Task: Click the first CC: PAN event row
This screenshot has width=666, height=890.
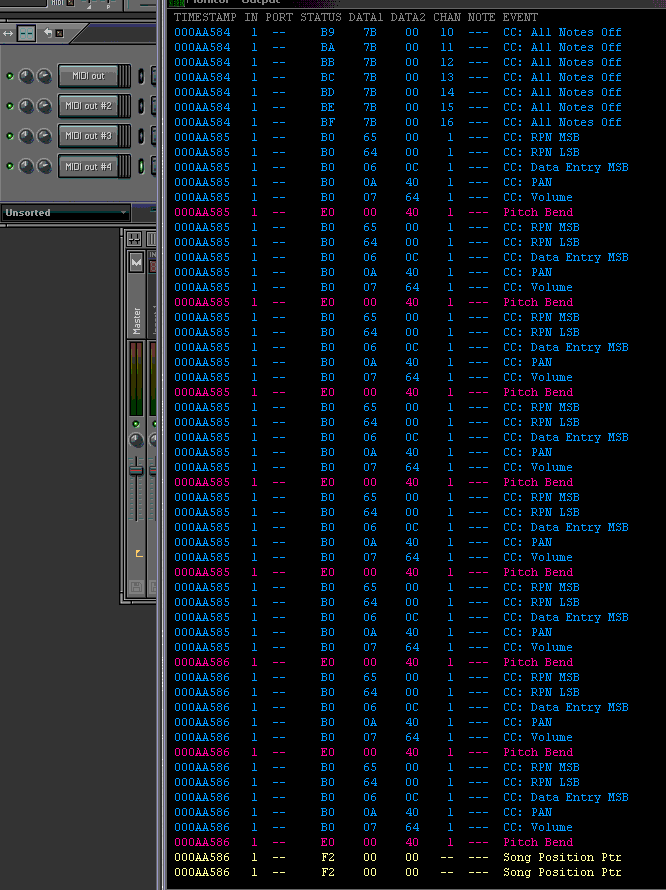Action: pos(363,182)
